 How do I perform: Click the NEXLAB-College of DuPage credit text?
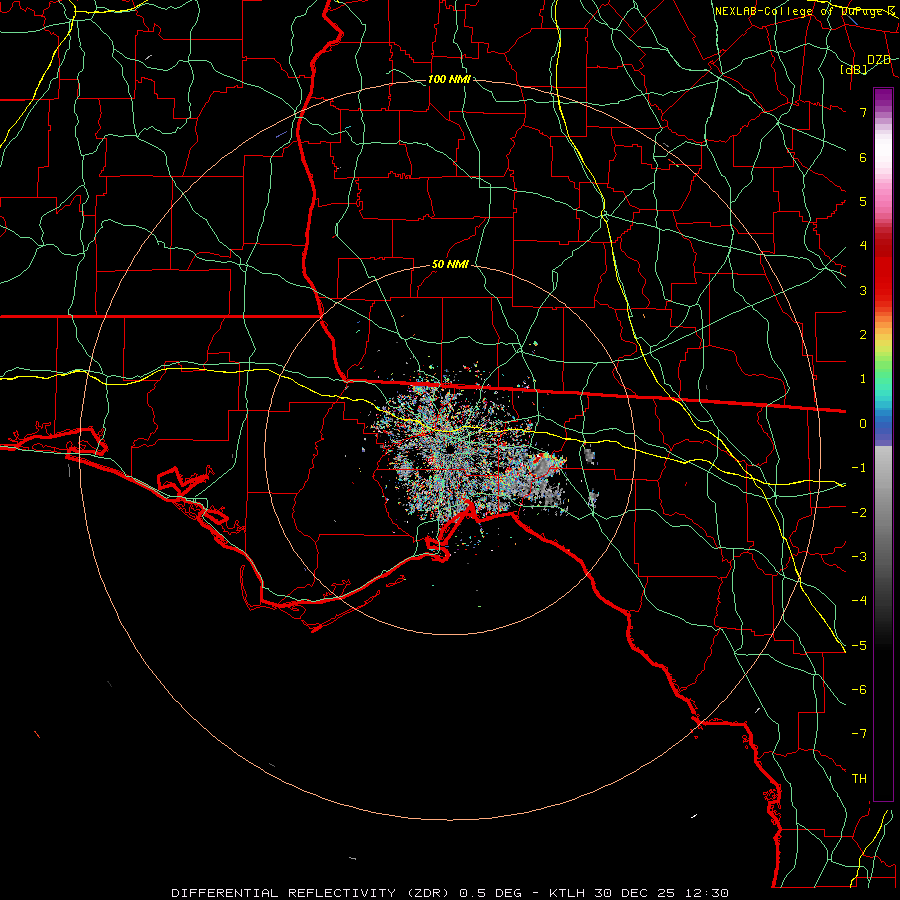pyautogui.click(x=805, y=11)
